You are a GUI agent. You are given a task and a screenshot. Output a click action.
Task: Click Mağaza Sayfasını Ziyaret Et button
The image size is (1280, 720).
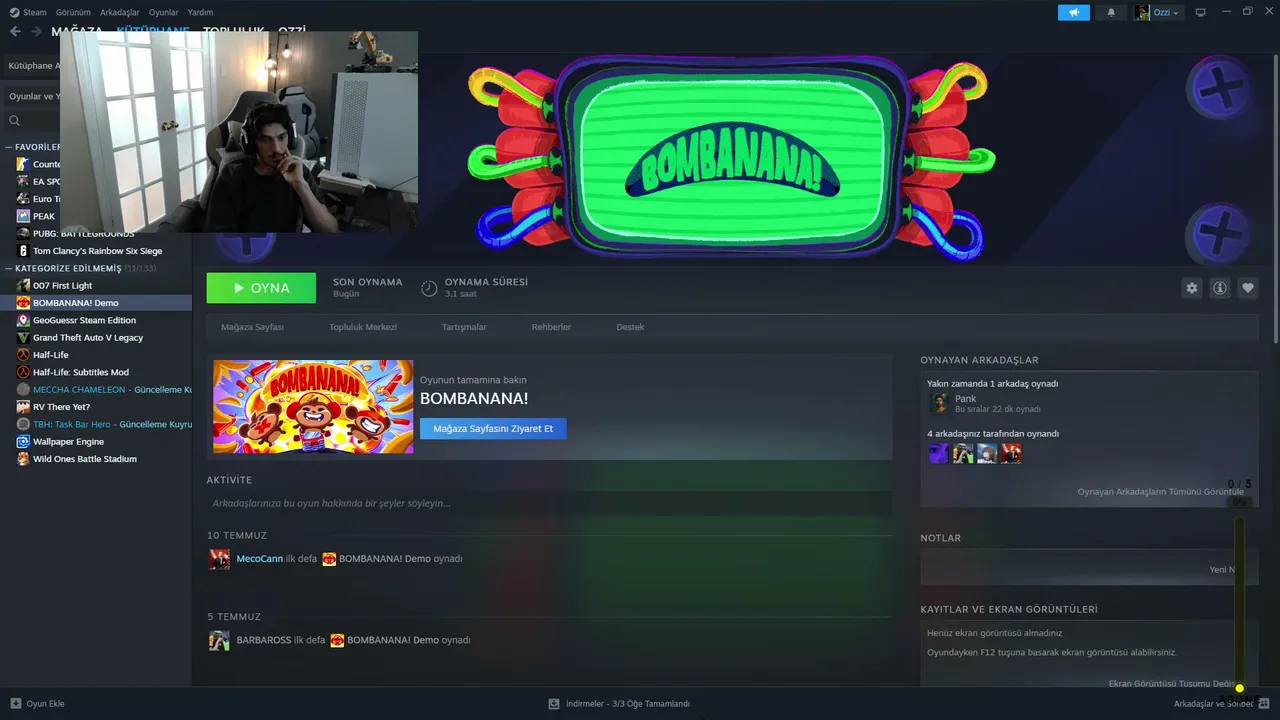pos(493,429)
